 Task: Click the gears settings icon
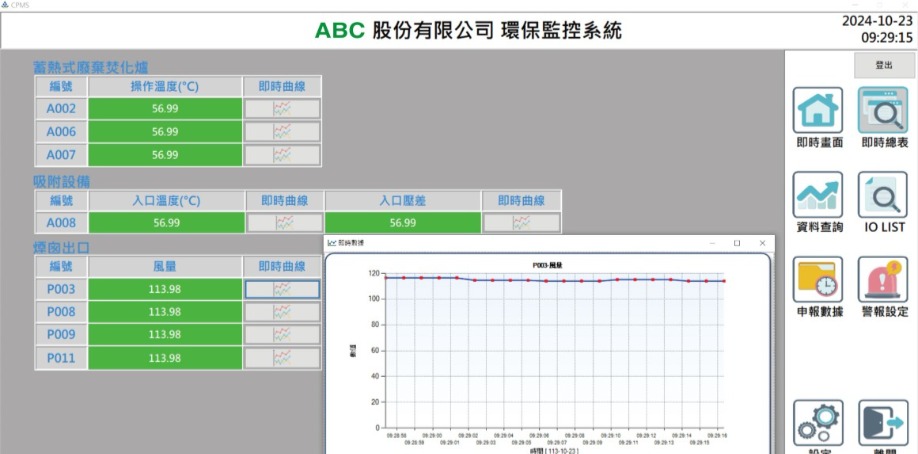pyautogui.click(x=818, y=423)
